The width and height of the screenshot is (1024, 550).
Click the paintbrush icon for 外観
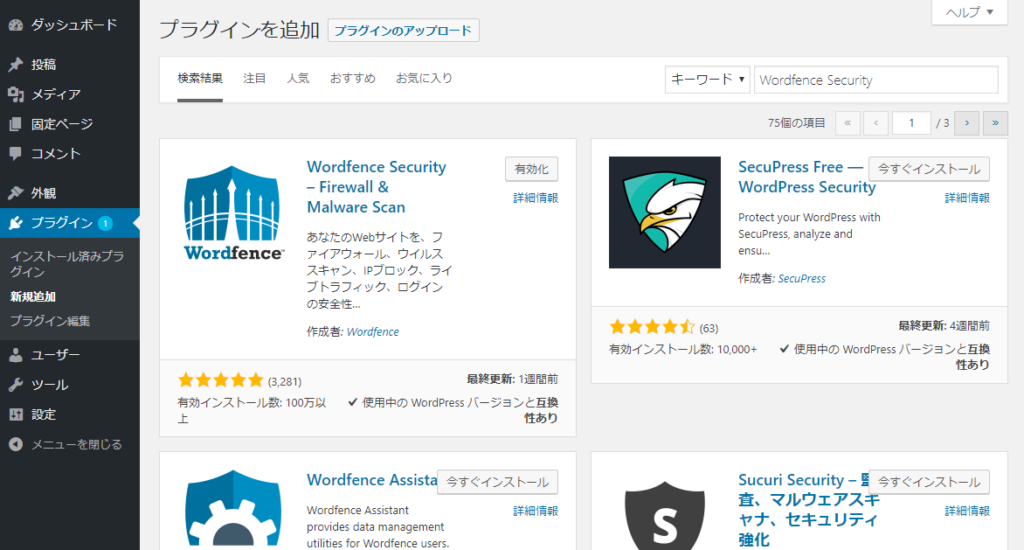[16, 193]
